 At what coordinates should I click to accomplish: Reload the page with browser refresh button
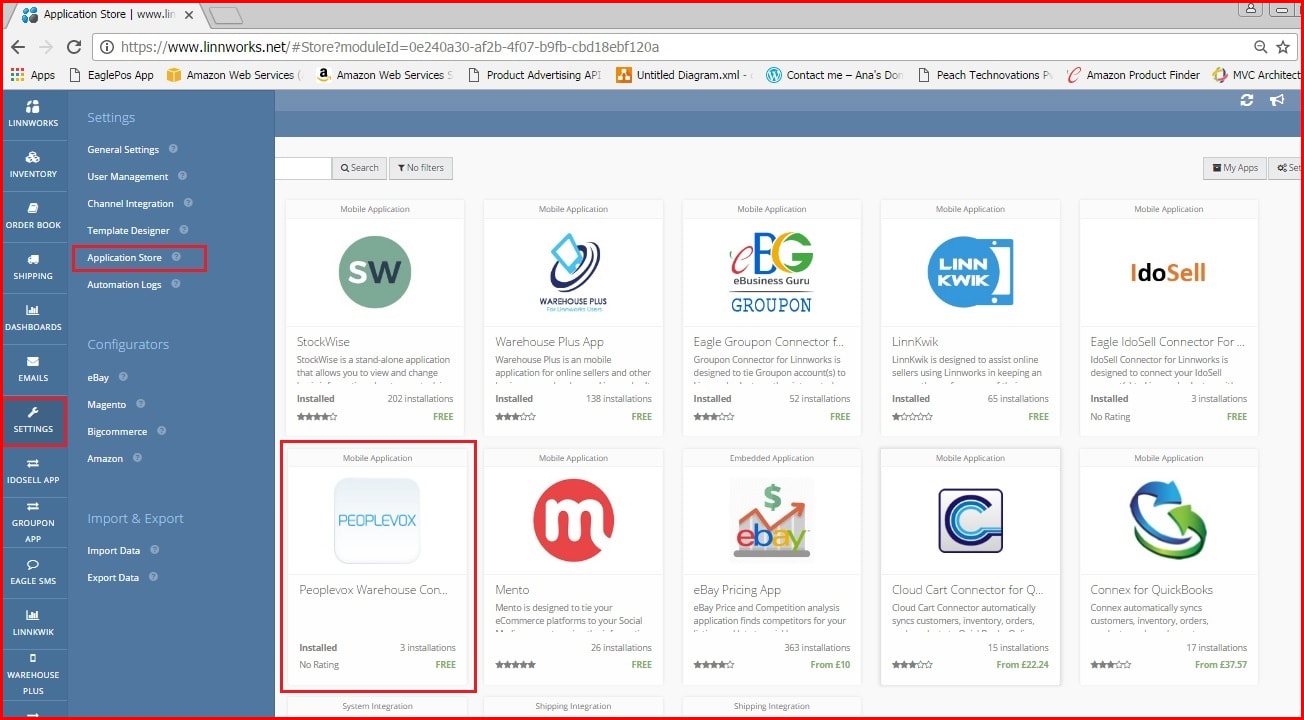tap(73, 47)
